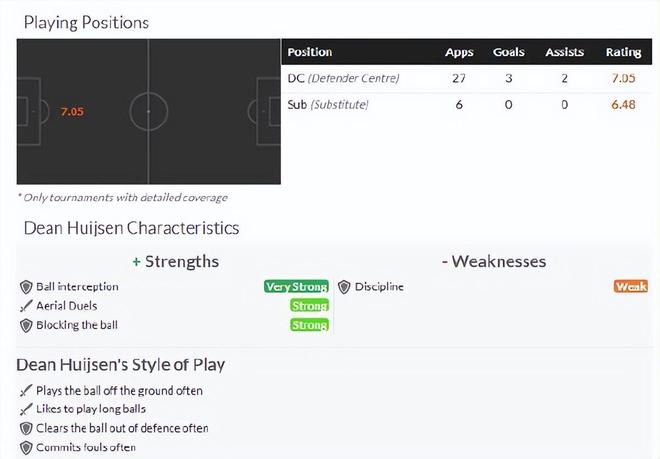This screenshot has width=660, height=459.
Task: Click the shield icon beside Blocking the ball
Action: 26,325
